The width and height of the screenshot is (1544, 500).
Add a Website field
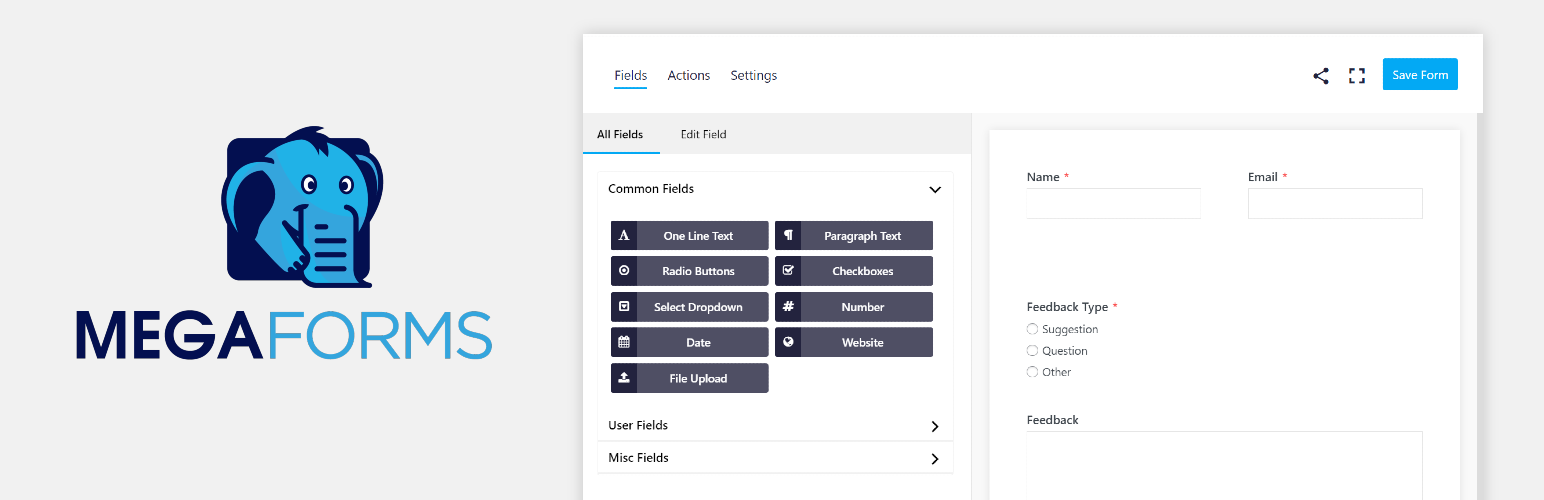coord(854,342)
